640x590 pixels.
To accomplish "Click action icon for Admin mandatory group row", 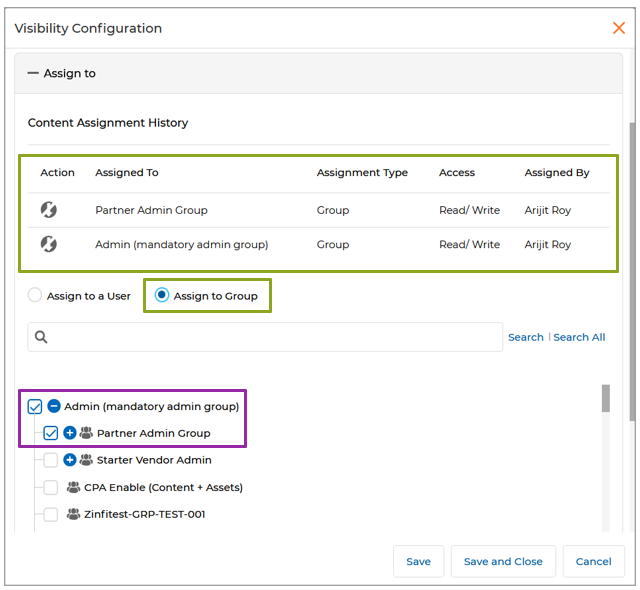I will (x=48, y=244).
